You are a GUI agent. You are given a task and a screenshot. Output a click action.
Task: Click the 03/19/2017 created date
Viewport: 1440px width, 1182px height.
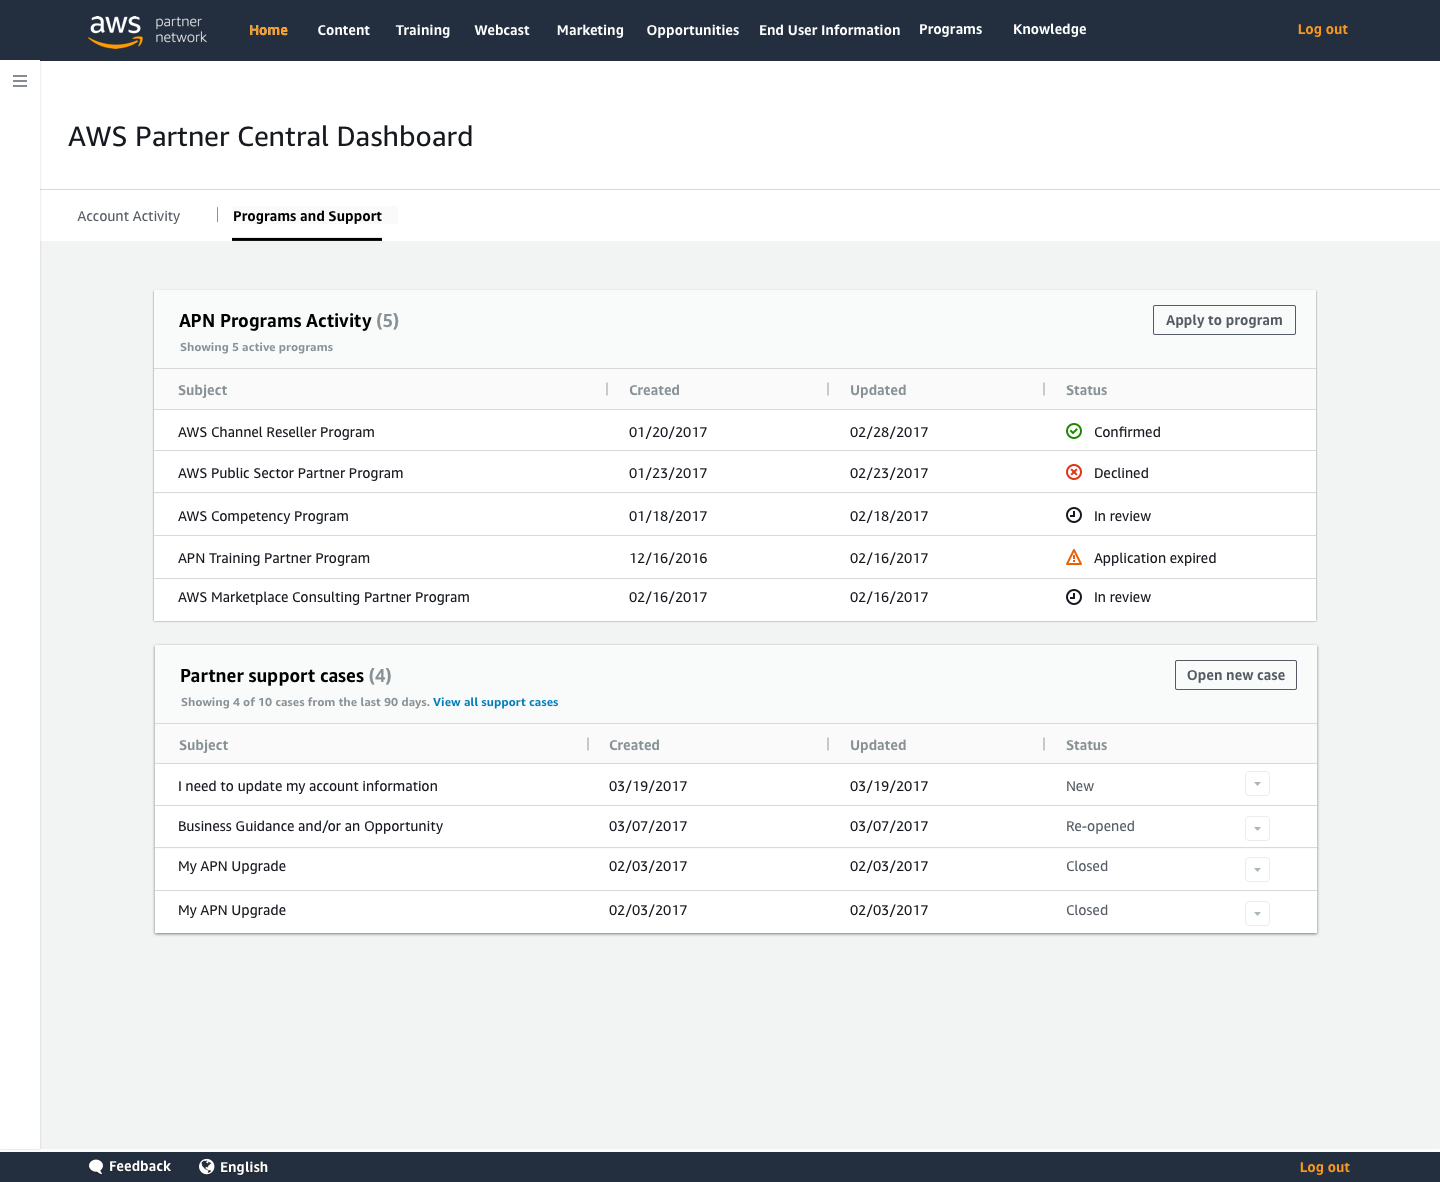[648, 786]
